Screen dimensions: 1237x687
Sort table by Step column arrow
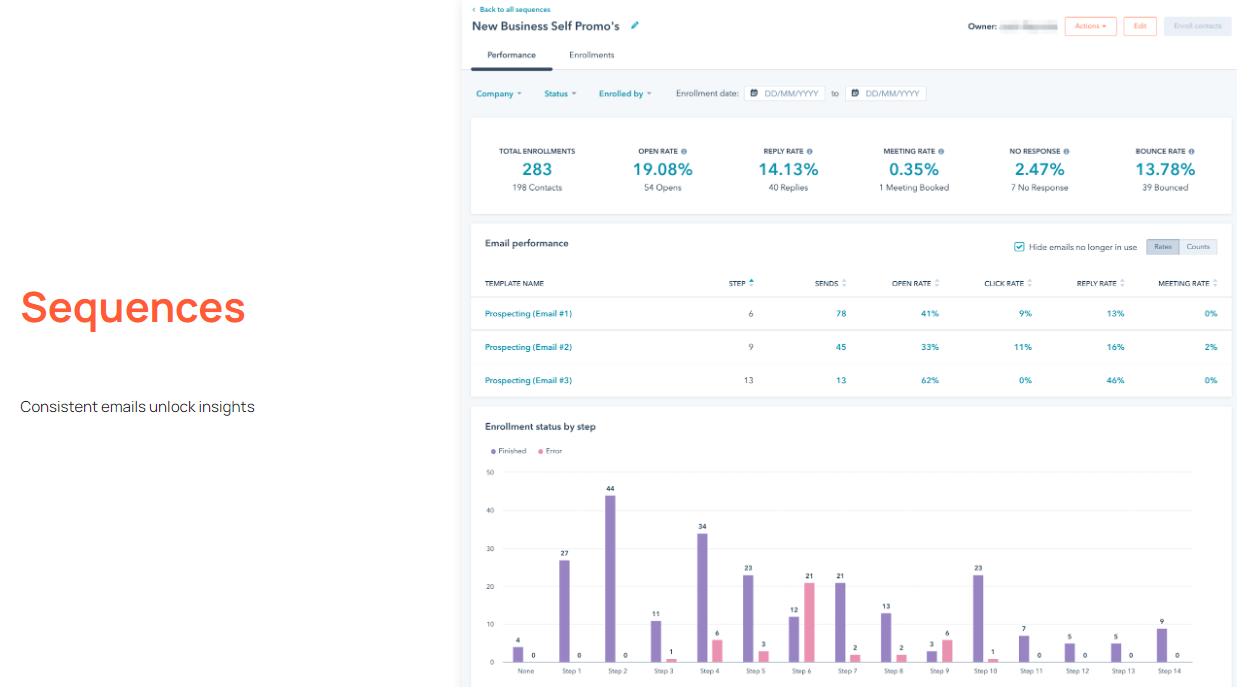point(751,283)
